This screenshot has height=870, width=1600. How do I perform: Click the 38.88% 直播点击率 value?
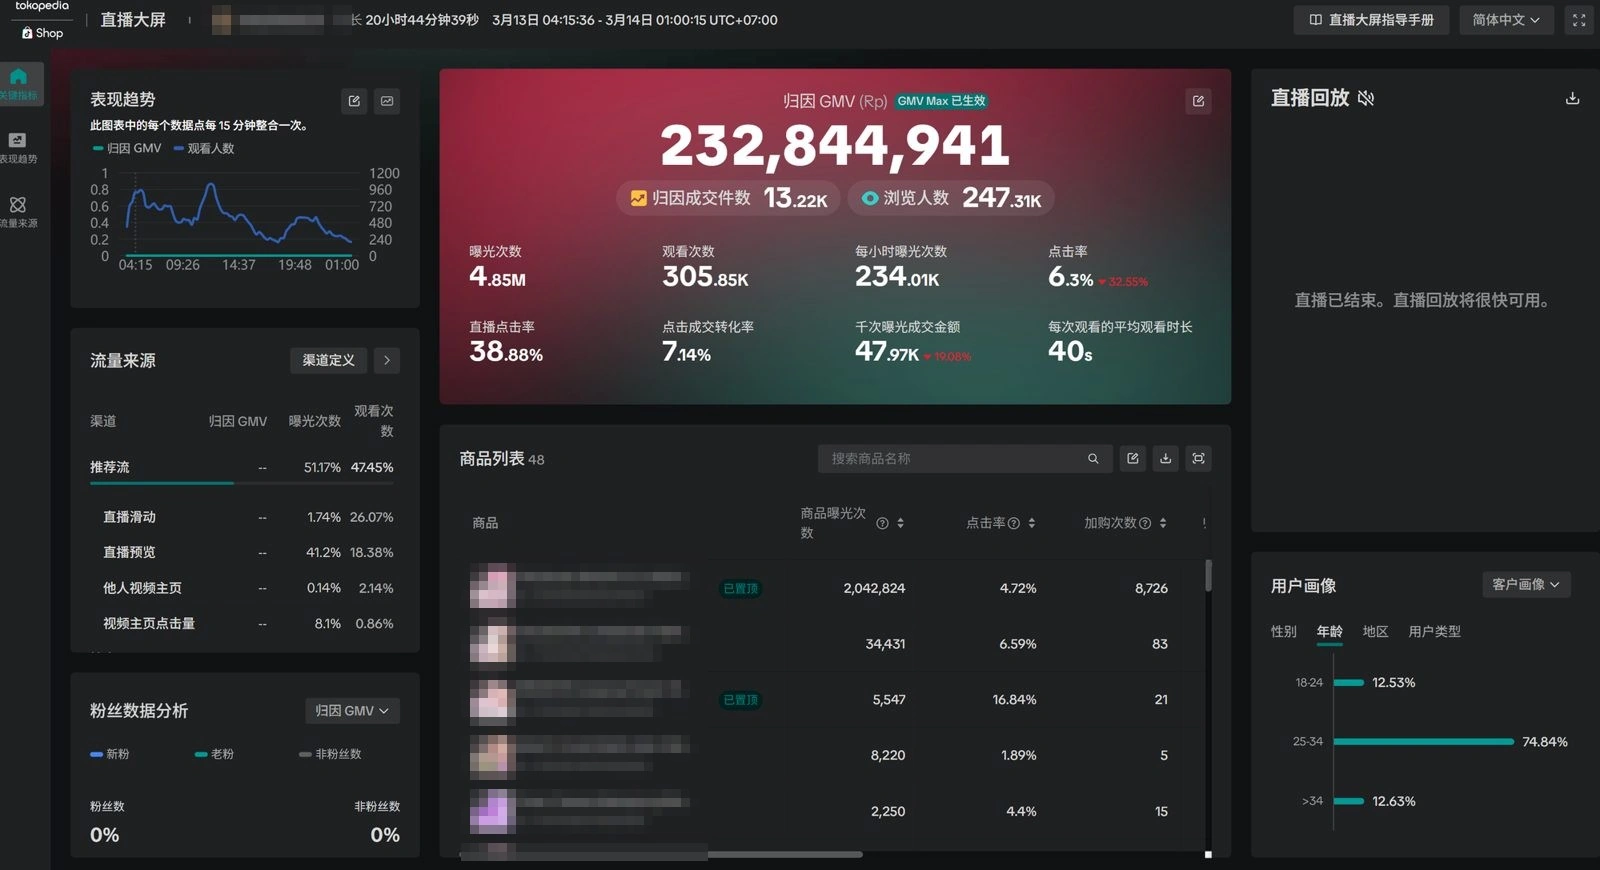tap(506, 352)
